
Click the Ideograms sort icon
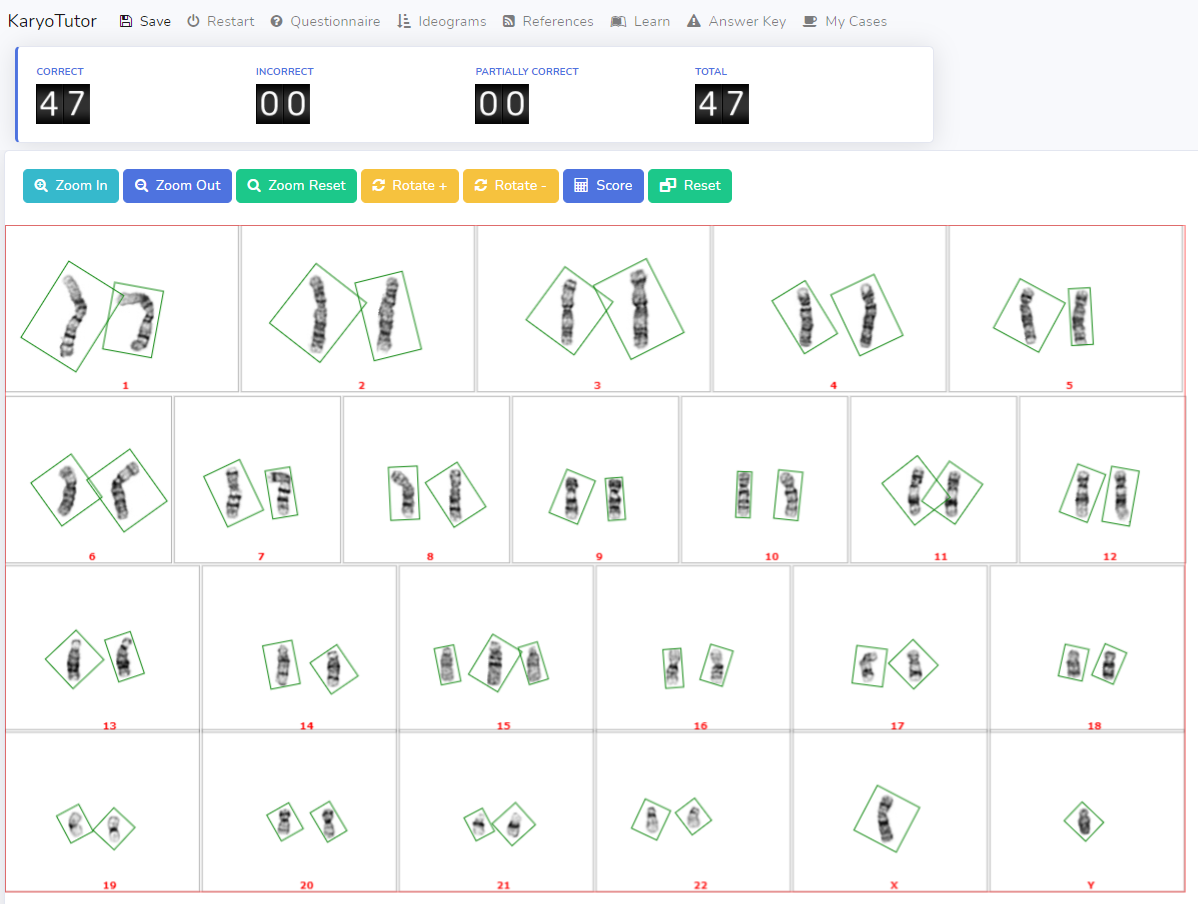pyautogui.click(x=404, y=21)
